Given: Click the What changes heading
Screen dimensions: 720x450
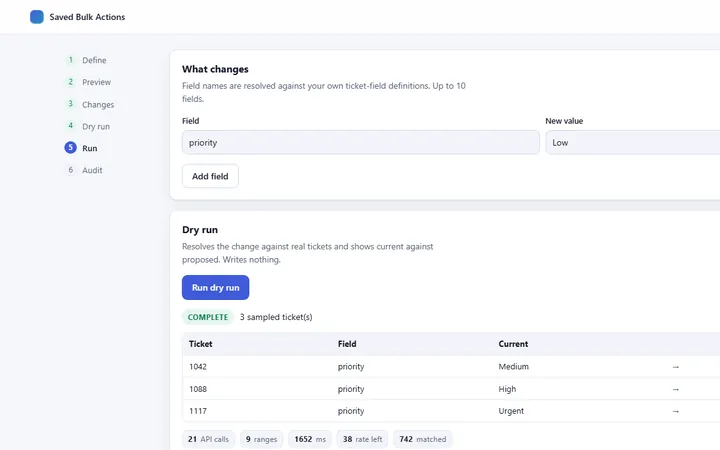Looking at the screenshot, I should [x=215, y=69].
